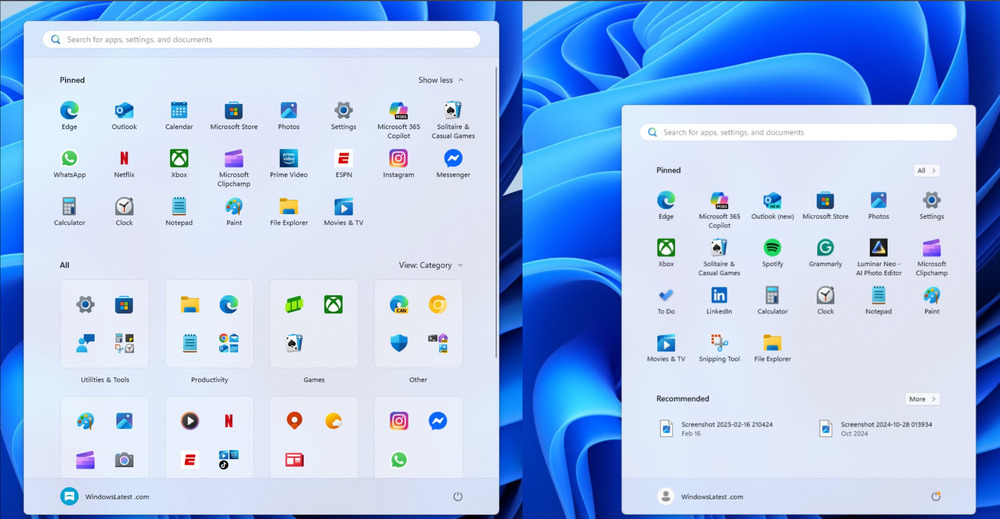The height and width of the screenshot is (519, 1000).
Task: Open Screenshot 2025-02-16 210424 file
Action: (716, 428)
